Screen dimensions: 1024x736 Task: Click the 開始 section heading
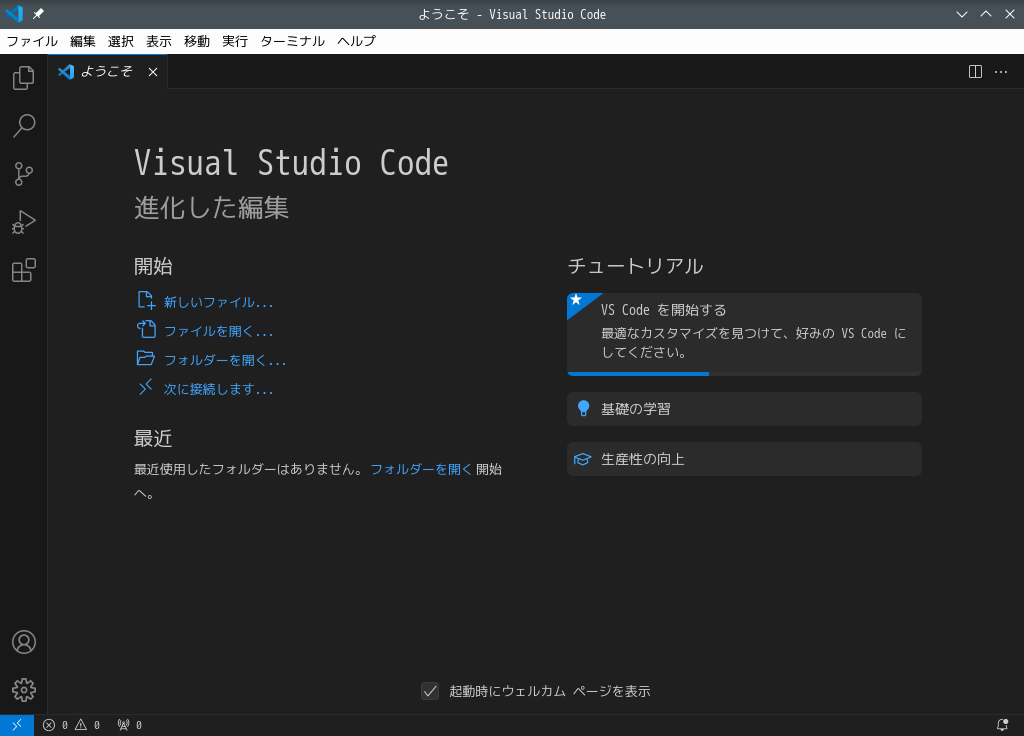pos(153,266)
